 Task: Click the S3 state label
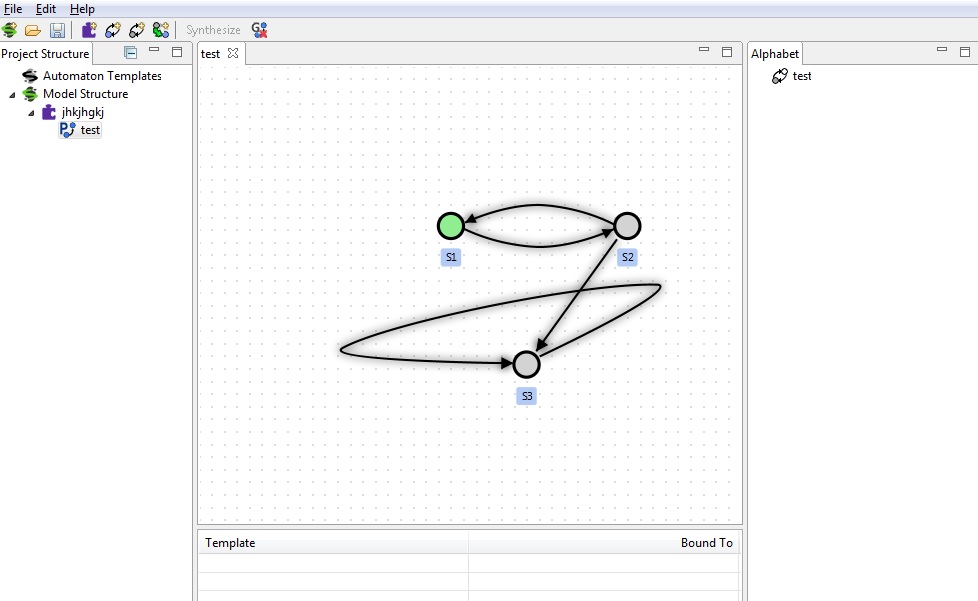click(x=527, y=396)
